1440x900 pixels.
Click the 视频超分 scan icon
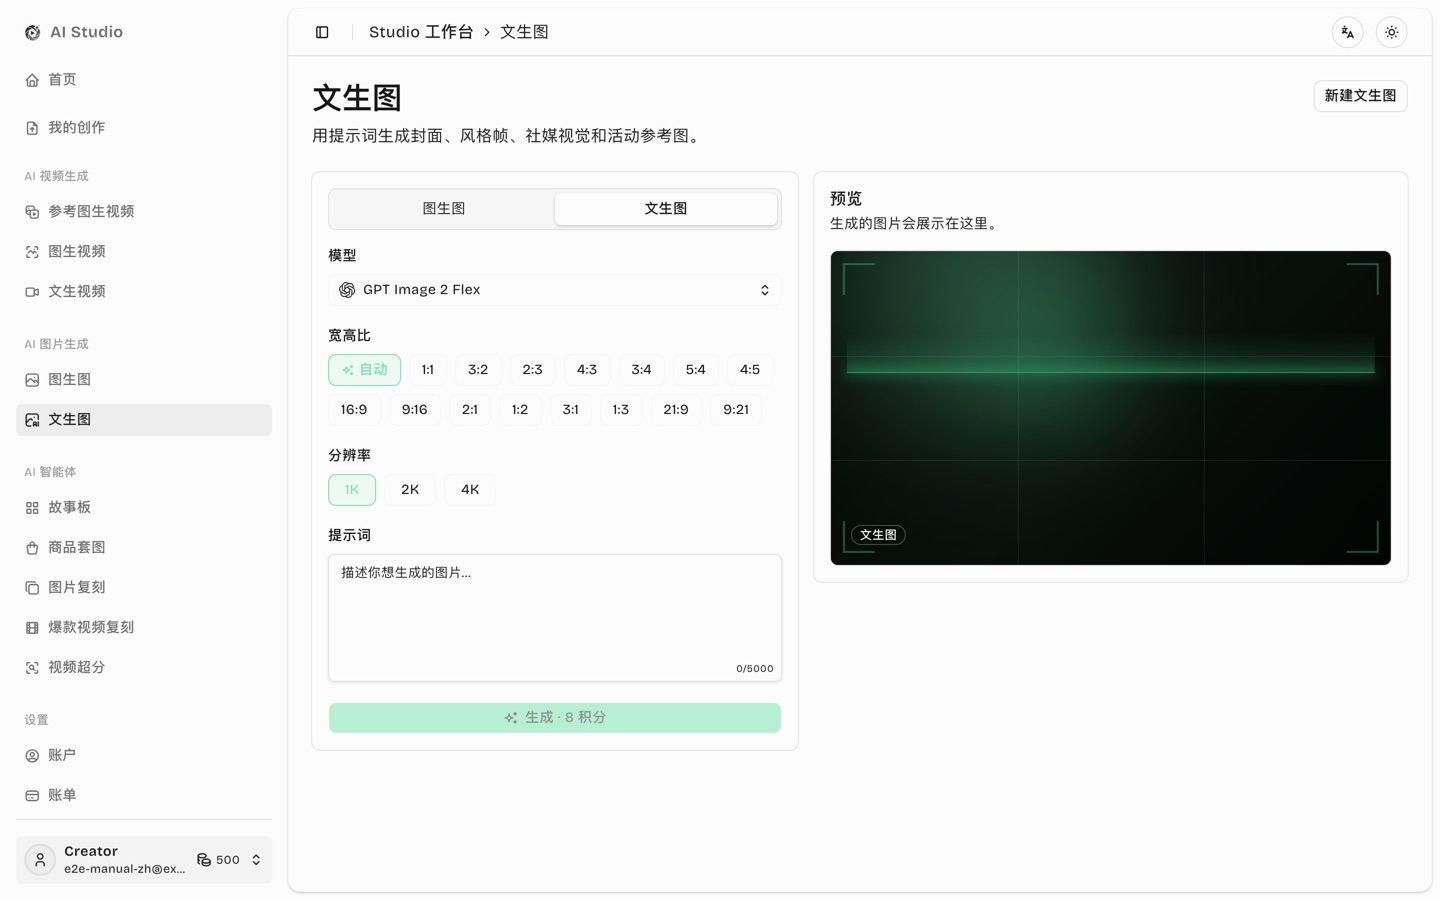(32, 668)
